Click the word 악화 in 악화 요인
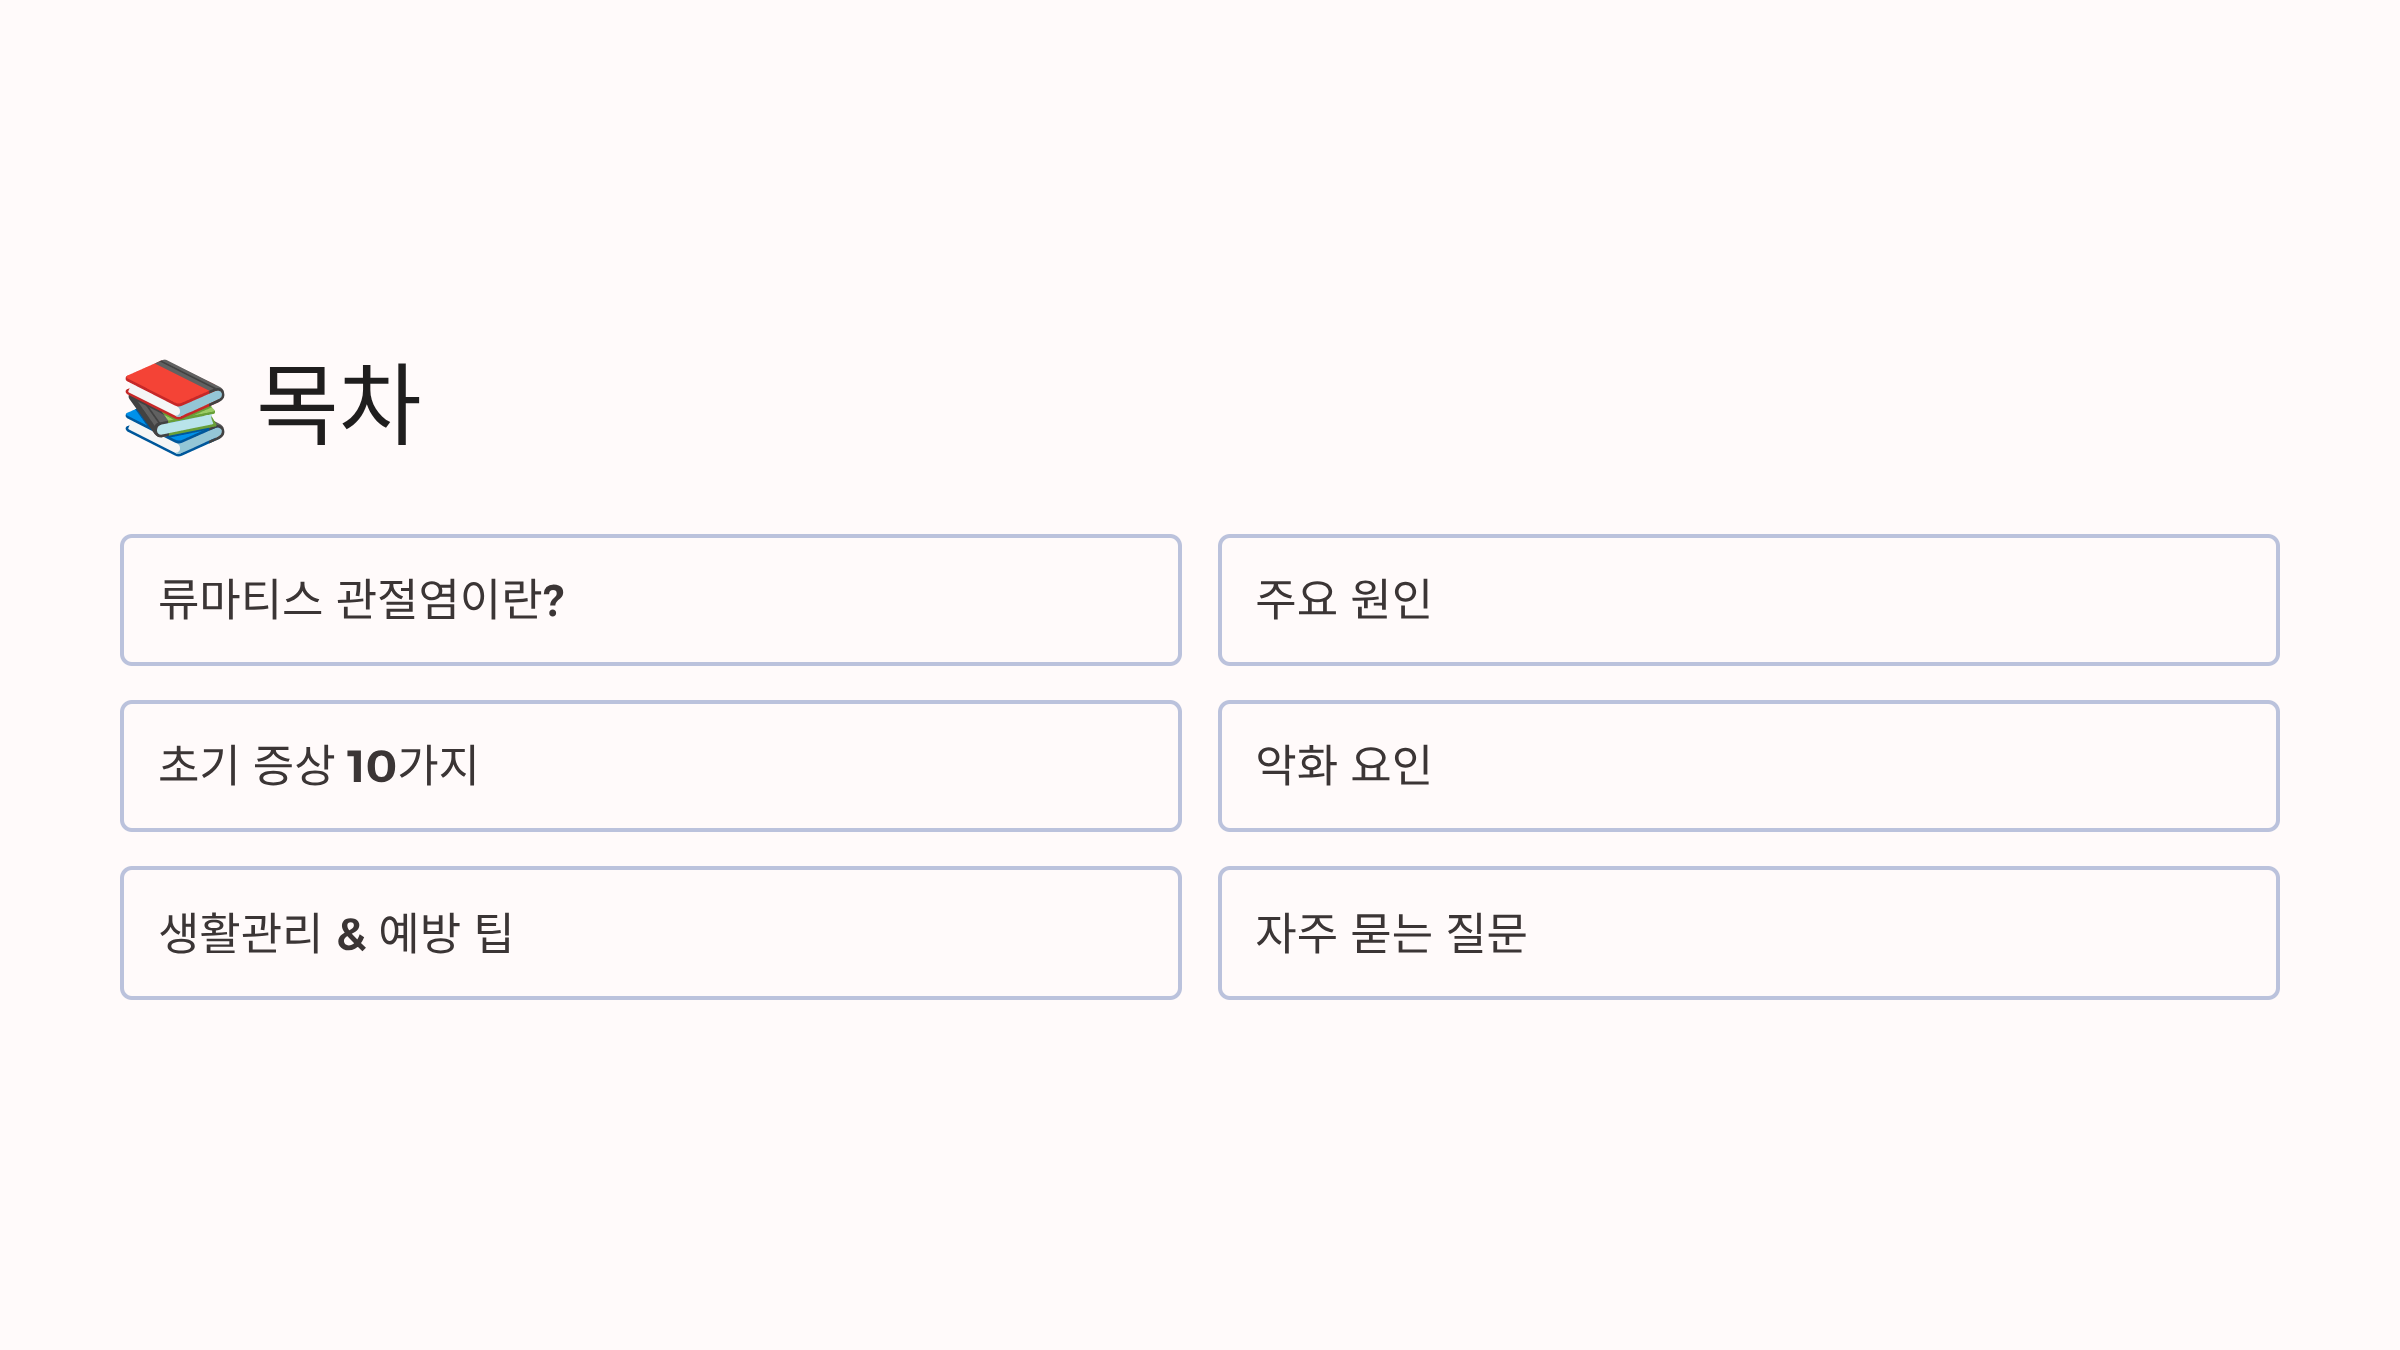Screen dimensions: 2400x1350 1296,765
